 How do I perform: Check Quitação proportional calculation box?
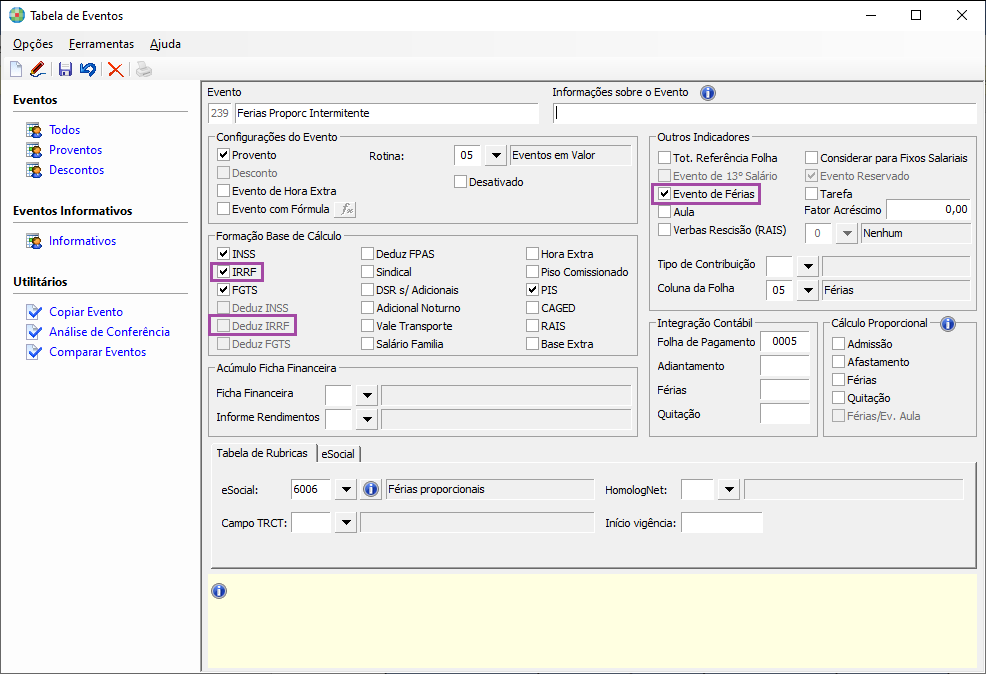838,397
